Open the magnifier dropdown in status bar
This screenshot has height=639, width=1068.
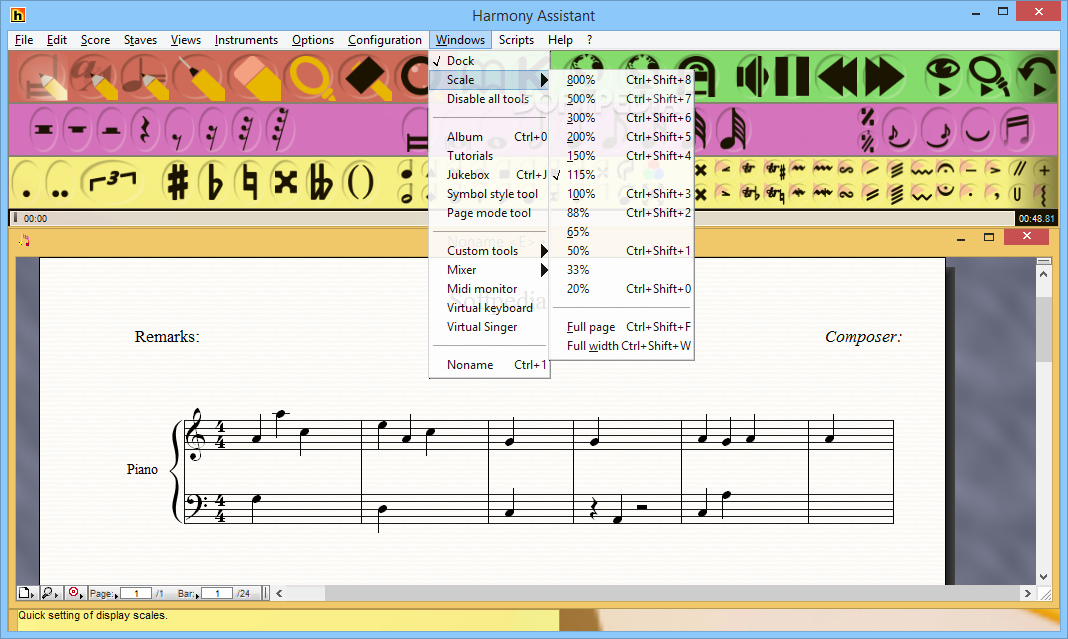pos(50,593)
